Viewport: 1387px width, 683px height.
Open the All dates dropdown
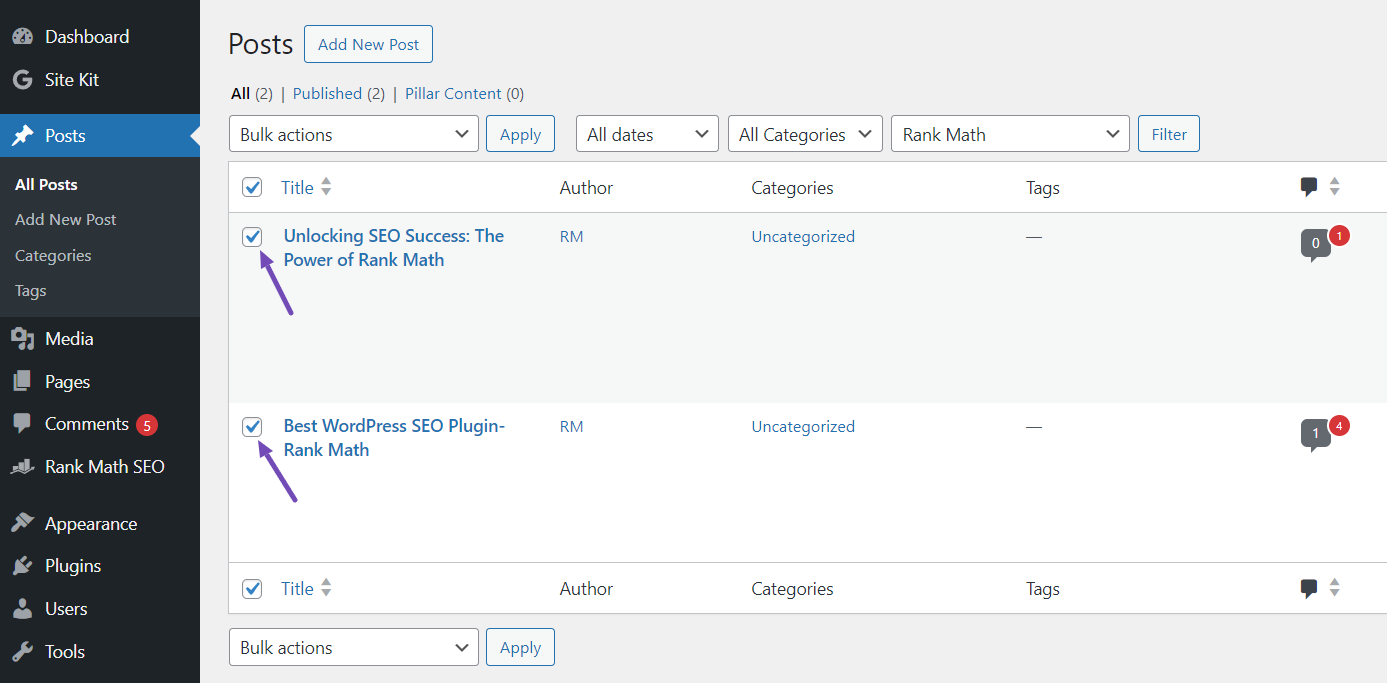pos(647,134)
